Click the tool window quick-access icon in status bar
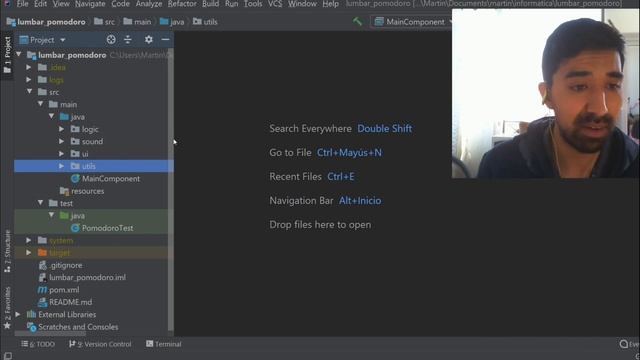640x360 pixels. click(7, 356)
